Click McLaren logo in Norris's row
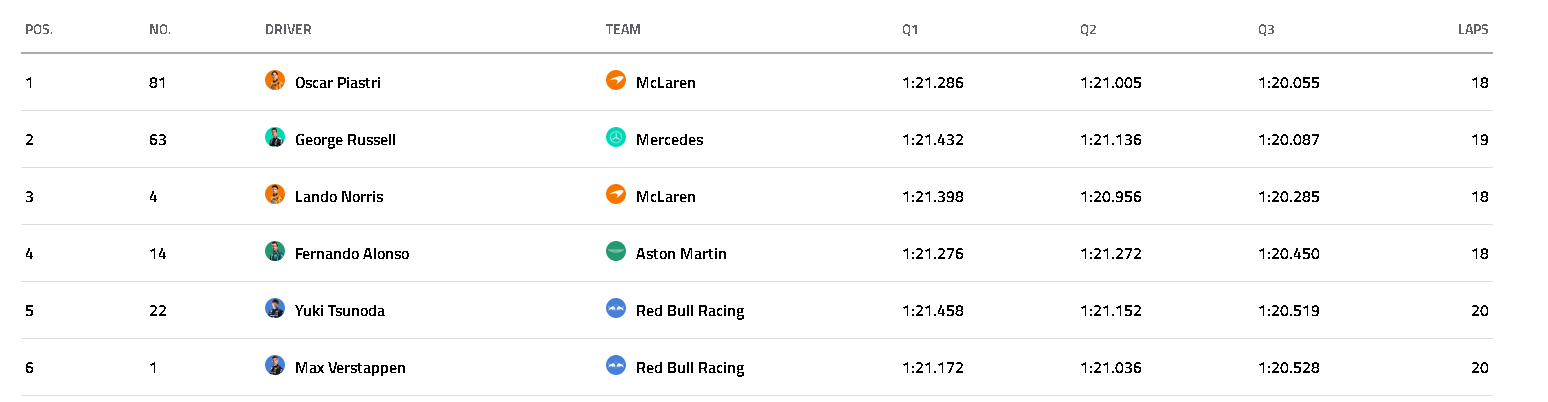The width and height of the screenshot is (1548, 402). point(616,195)
